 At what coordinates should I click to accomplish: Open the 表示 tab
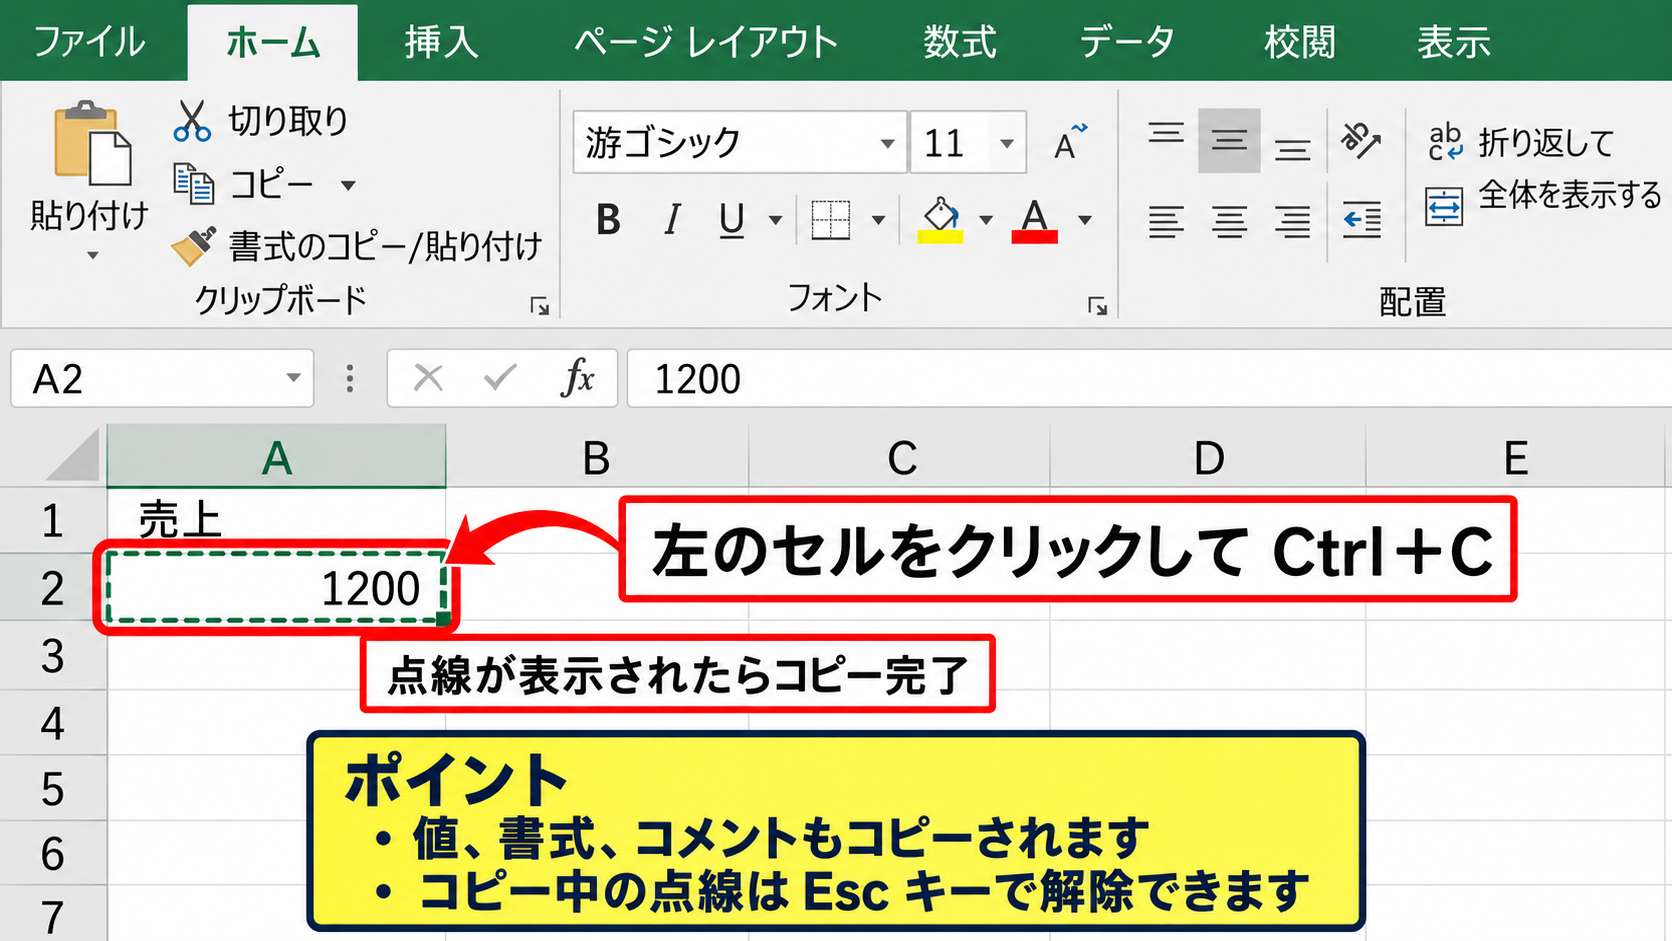(1454, 42)
